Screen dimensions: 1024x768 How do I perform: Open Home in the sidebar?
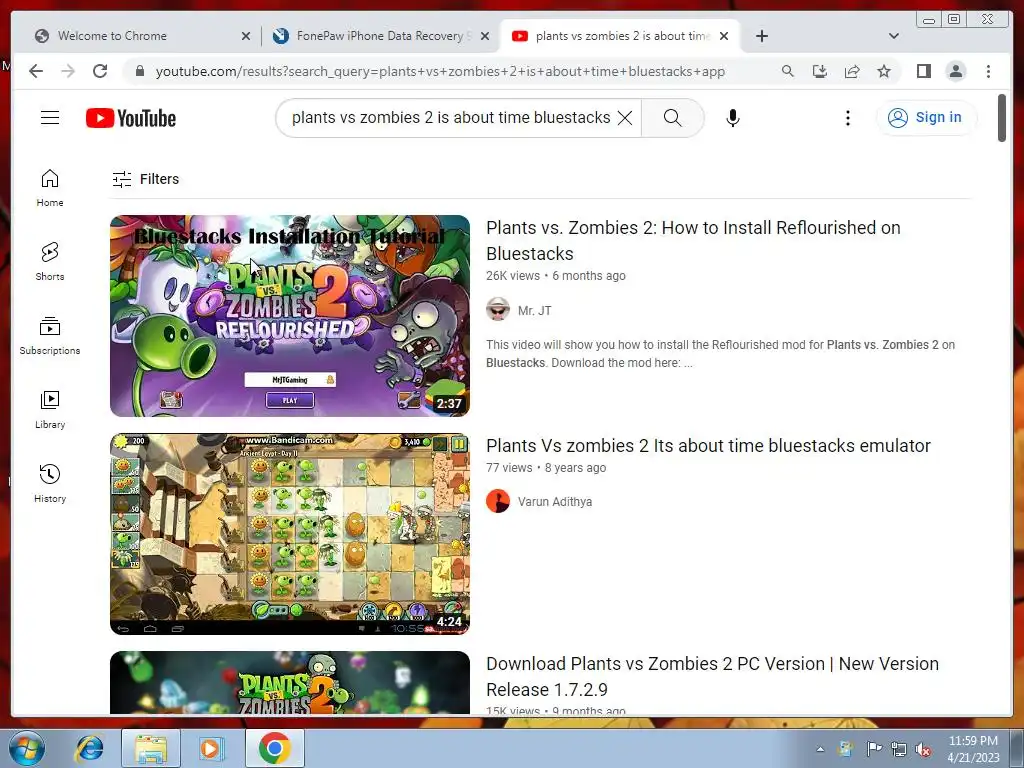pos(50,188)
